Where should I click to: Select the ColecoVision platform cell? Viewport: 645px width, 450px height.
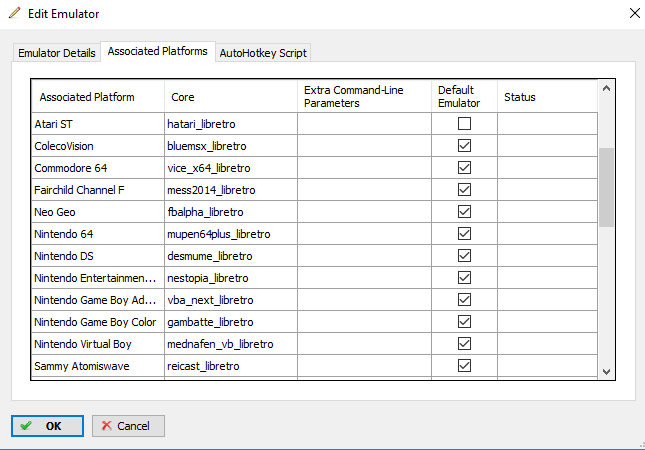(x=98, y=146)
